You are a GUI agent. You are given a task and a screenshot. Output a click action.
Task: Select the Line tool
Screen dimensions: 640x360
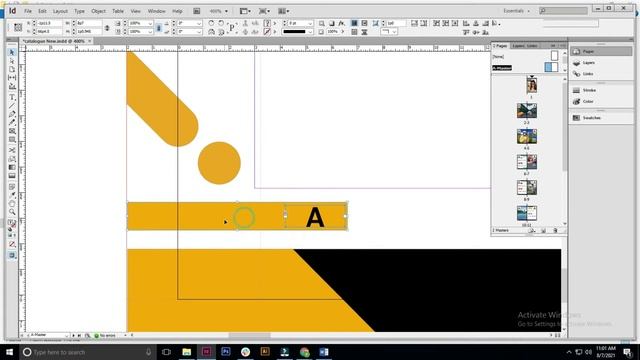coord(12,106)
